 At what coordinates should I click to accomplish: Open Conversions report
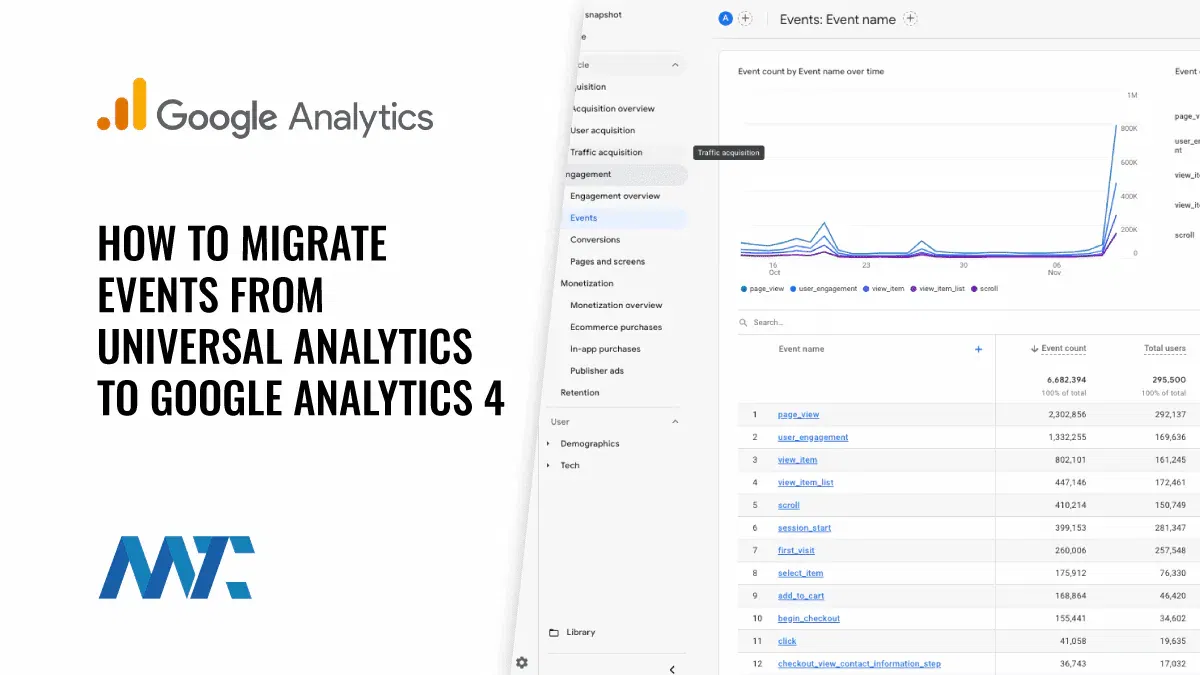click(x=595, y=240)
